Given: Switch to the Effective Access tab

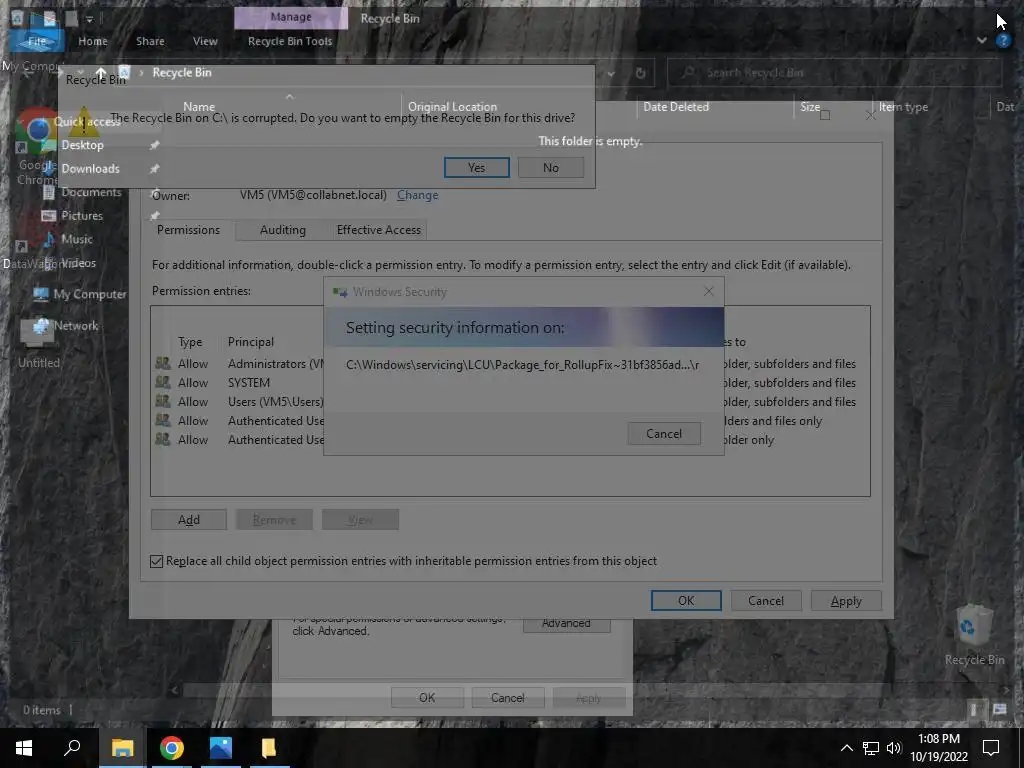Looking at the screenshot, I should pyautogui.click(x=379, y=230).
